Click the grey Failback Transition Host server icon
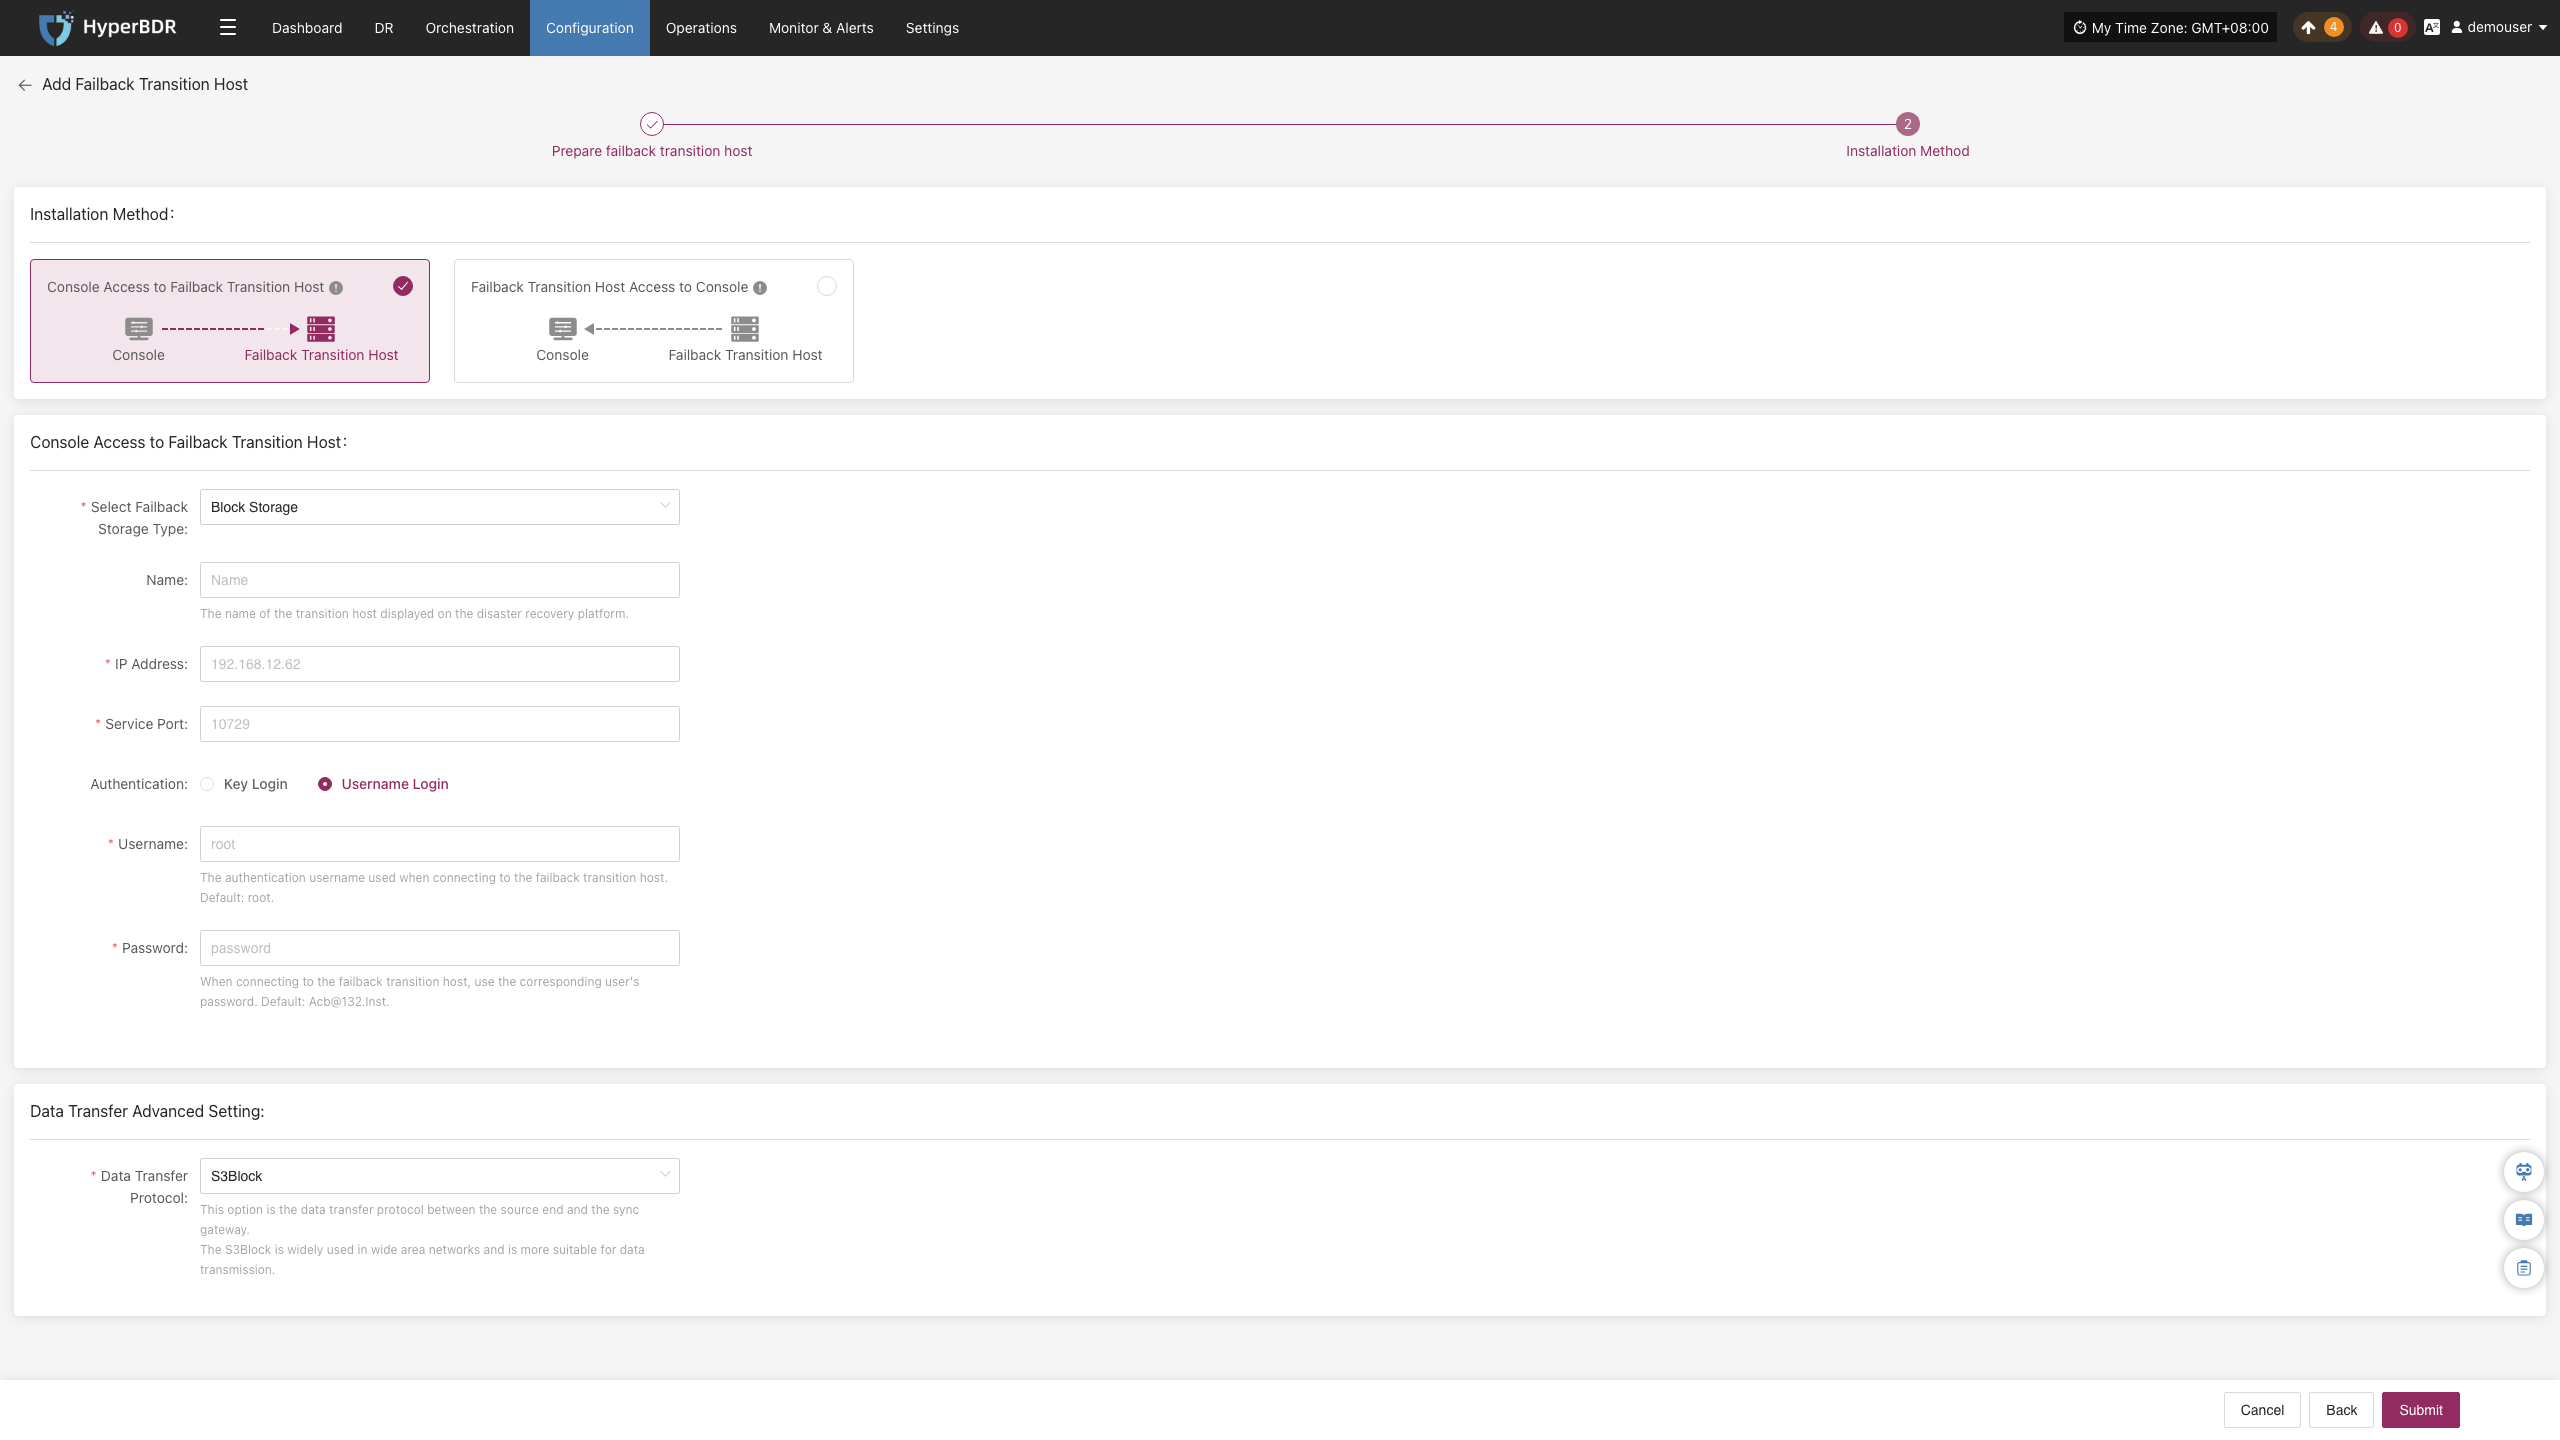2560x1440 pixels. click(x=745, y=329)
